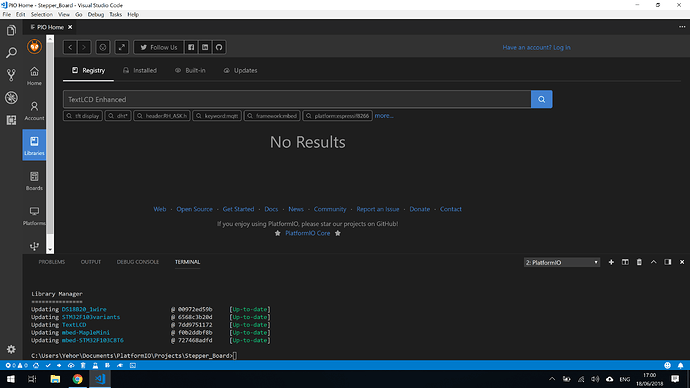Click the 'more...' search examples link
This screenshot has height=388, width=690.
384,116
